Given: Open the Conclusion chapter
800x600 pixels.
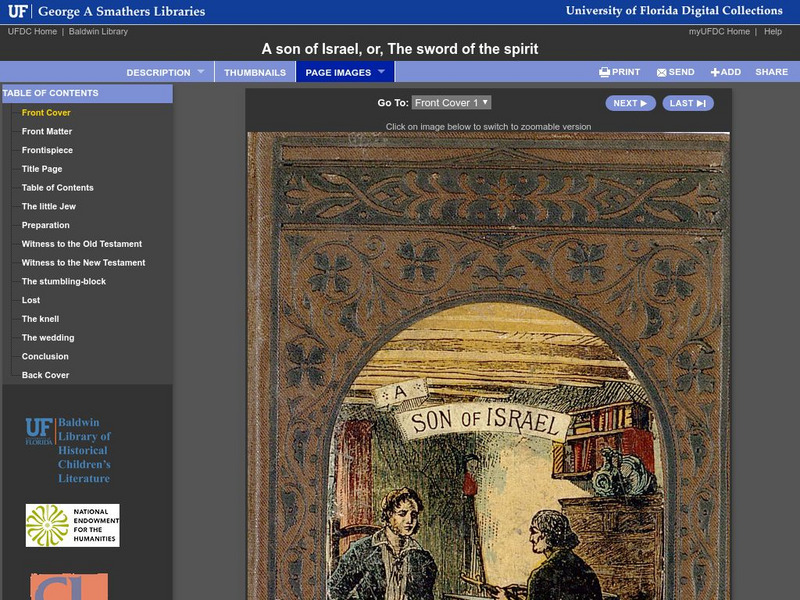Looking at the screenshot, I should [x=45, y=357].
